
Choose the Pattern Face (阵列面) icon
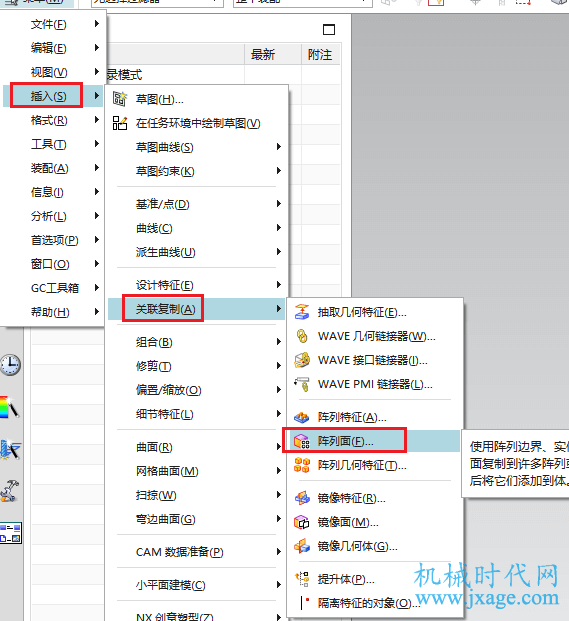coord(302,441)
